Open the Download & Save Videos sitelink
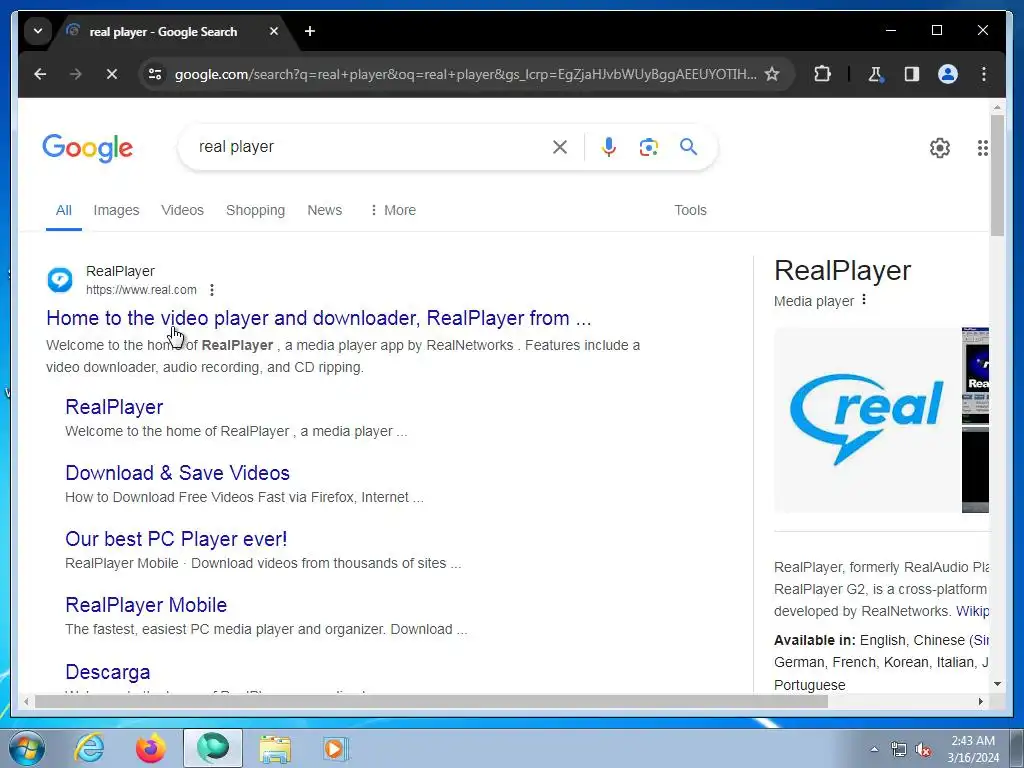This screenshot has height=768, width=1024. [x=178, y=473]
